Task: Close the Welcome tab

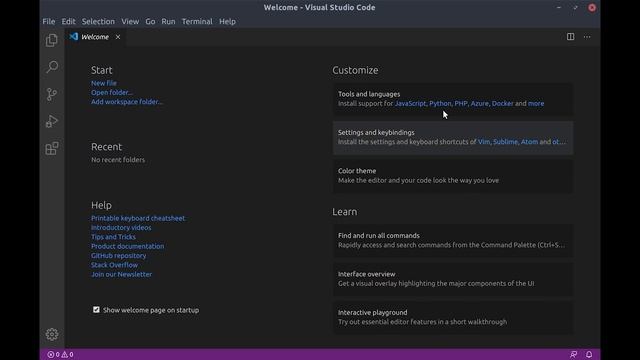Action: coord(118,37)
